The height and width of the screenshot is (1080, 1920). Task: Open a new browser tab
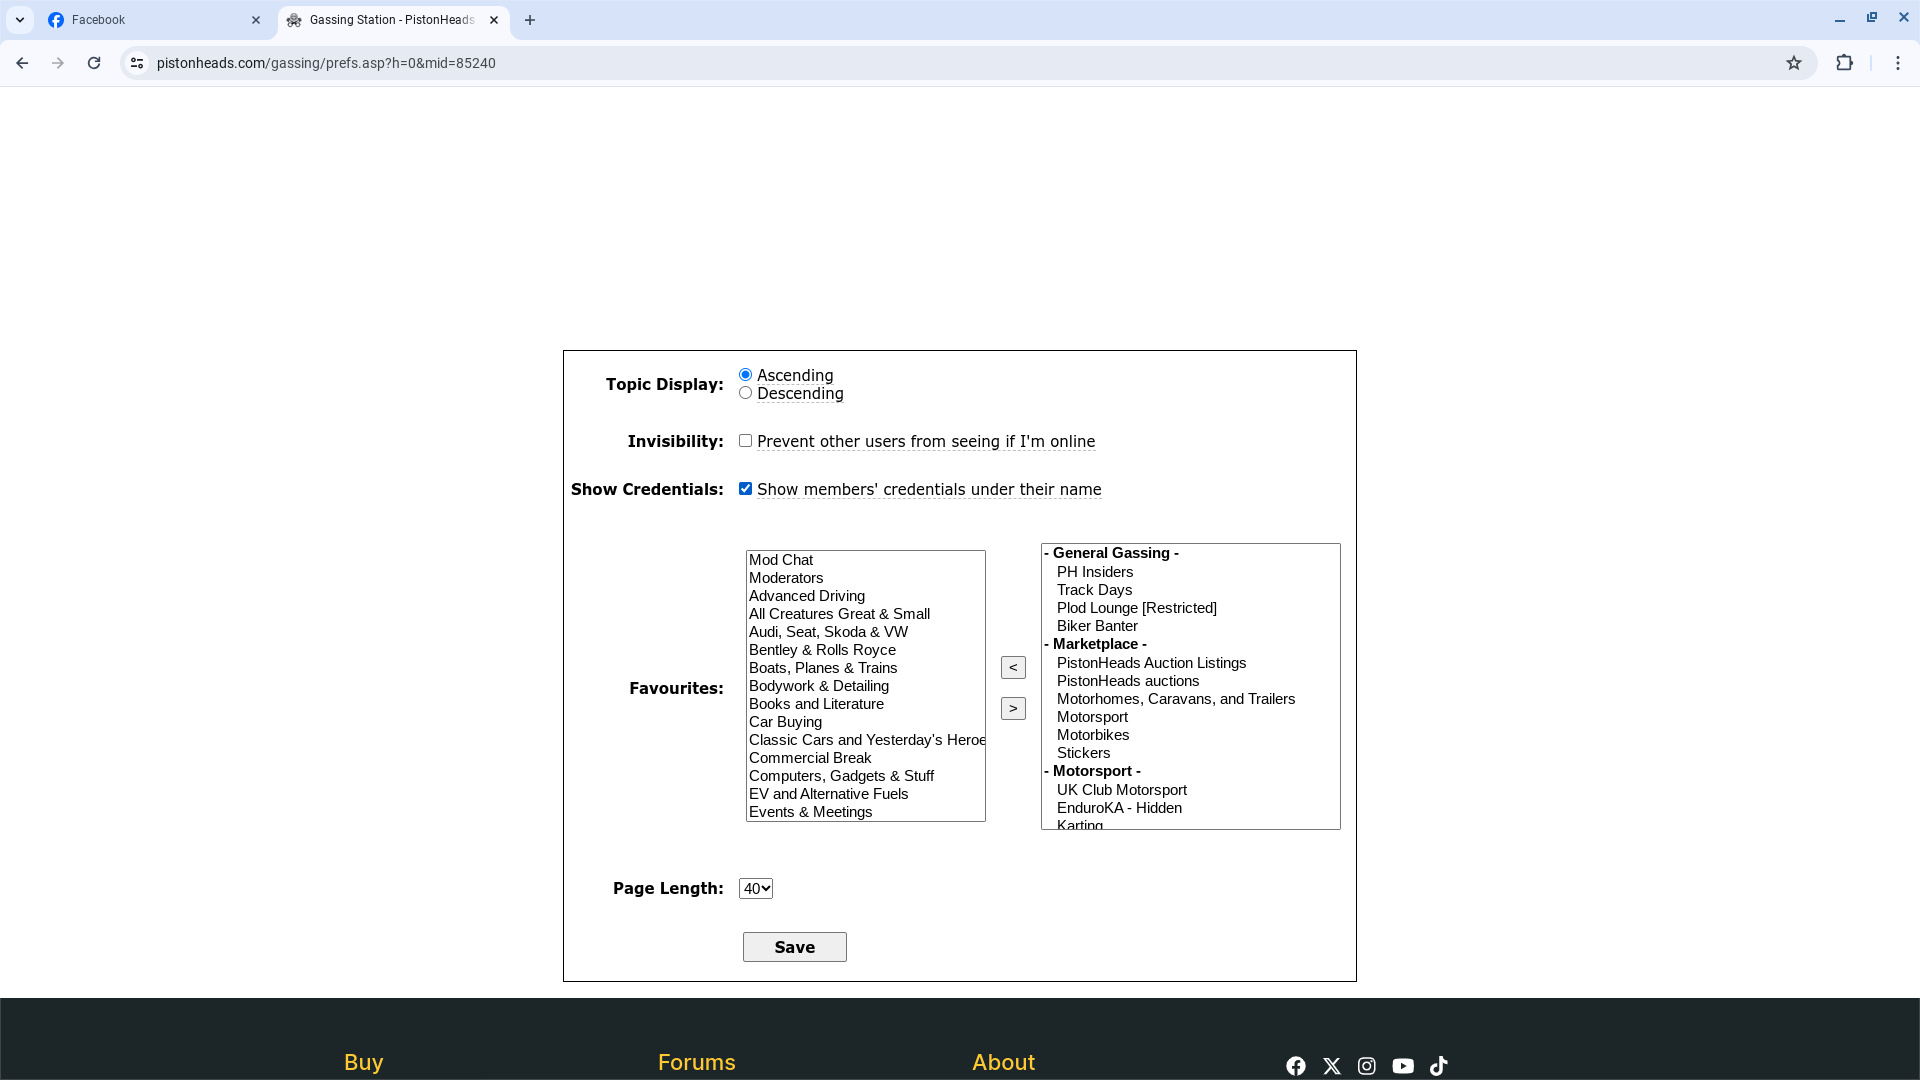pyautogui.click(x=530, y=20)
